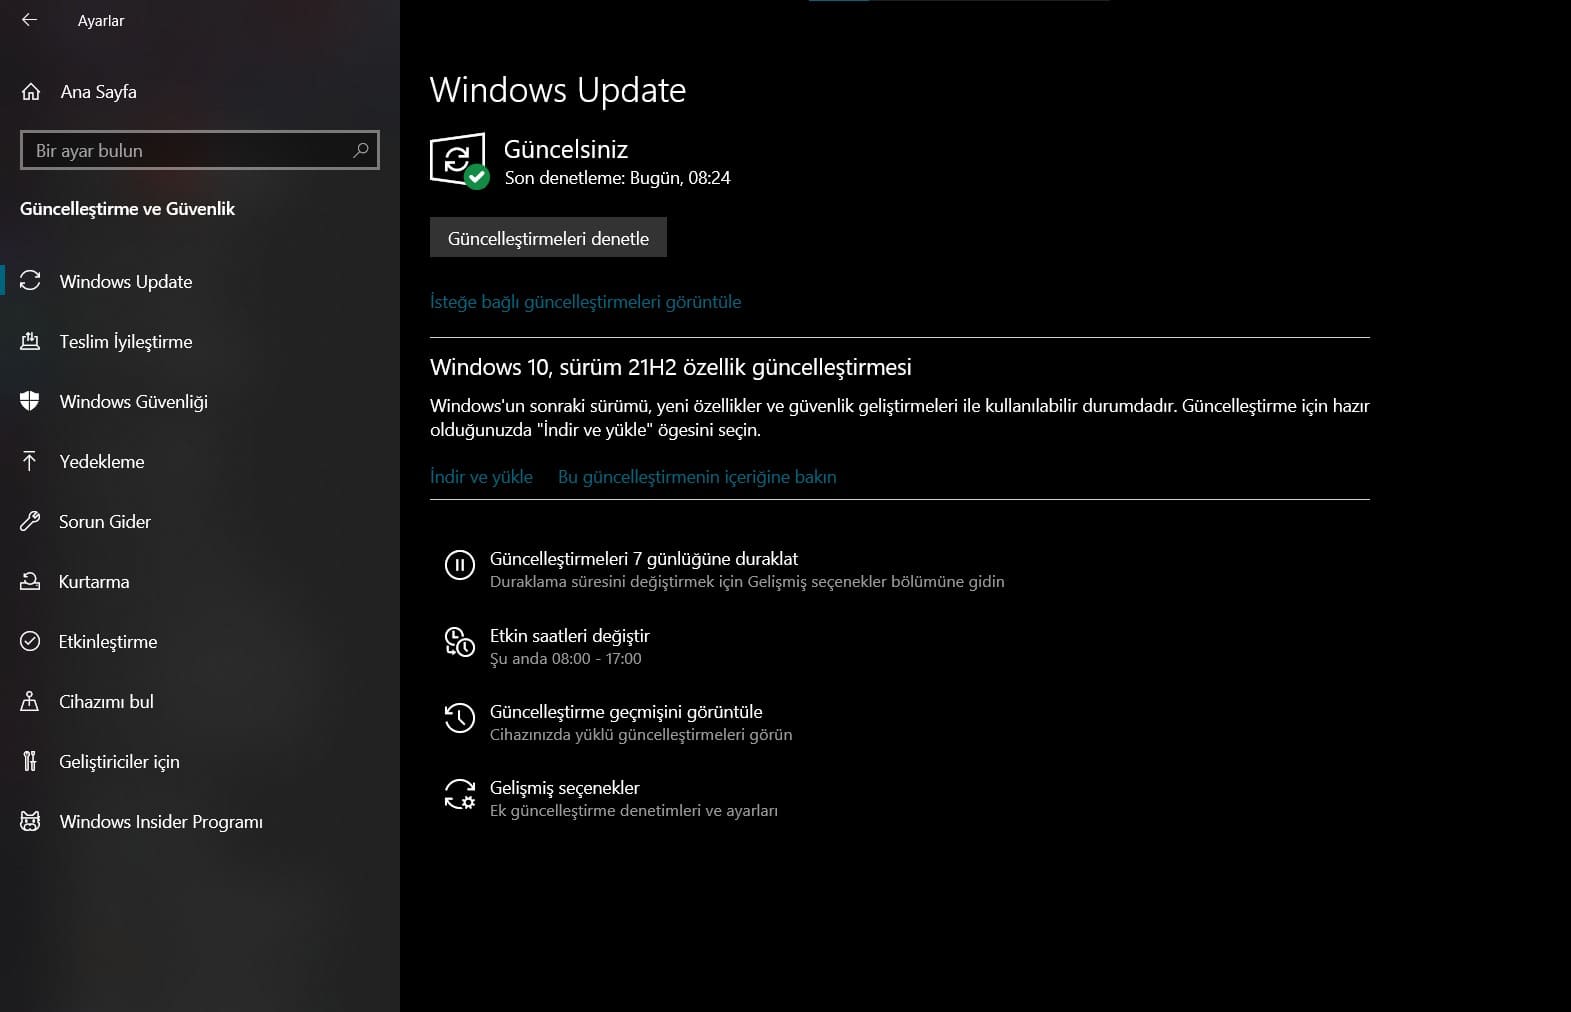Click the search magnifier icon

361,150
